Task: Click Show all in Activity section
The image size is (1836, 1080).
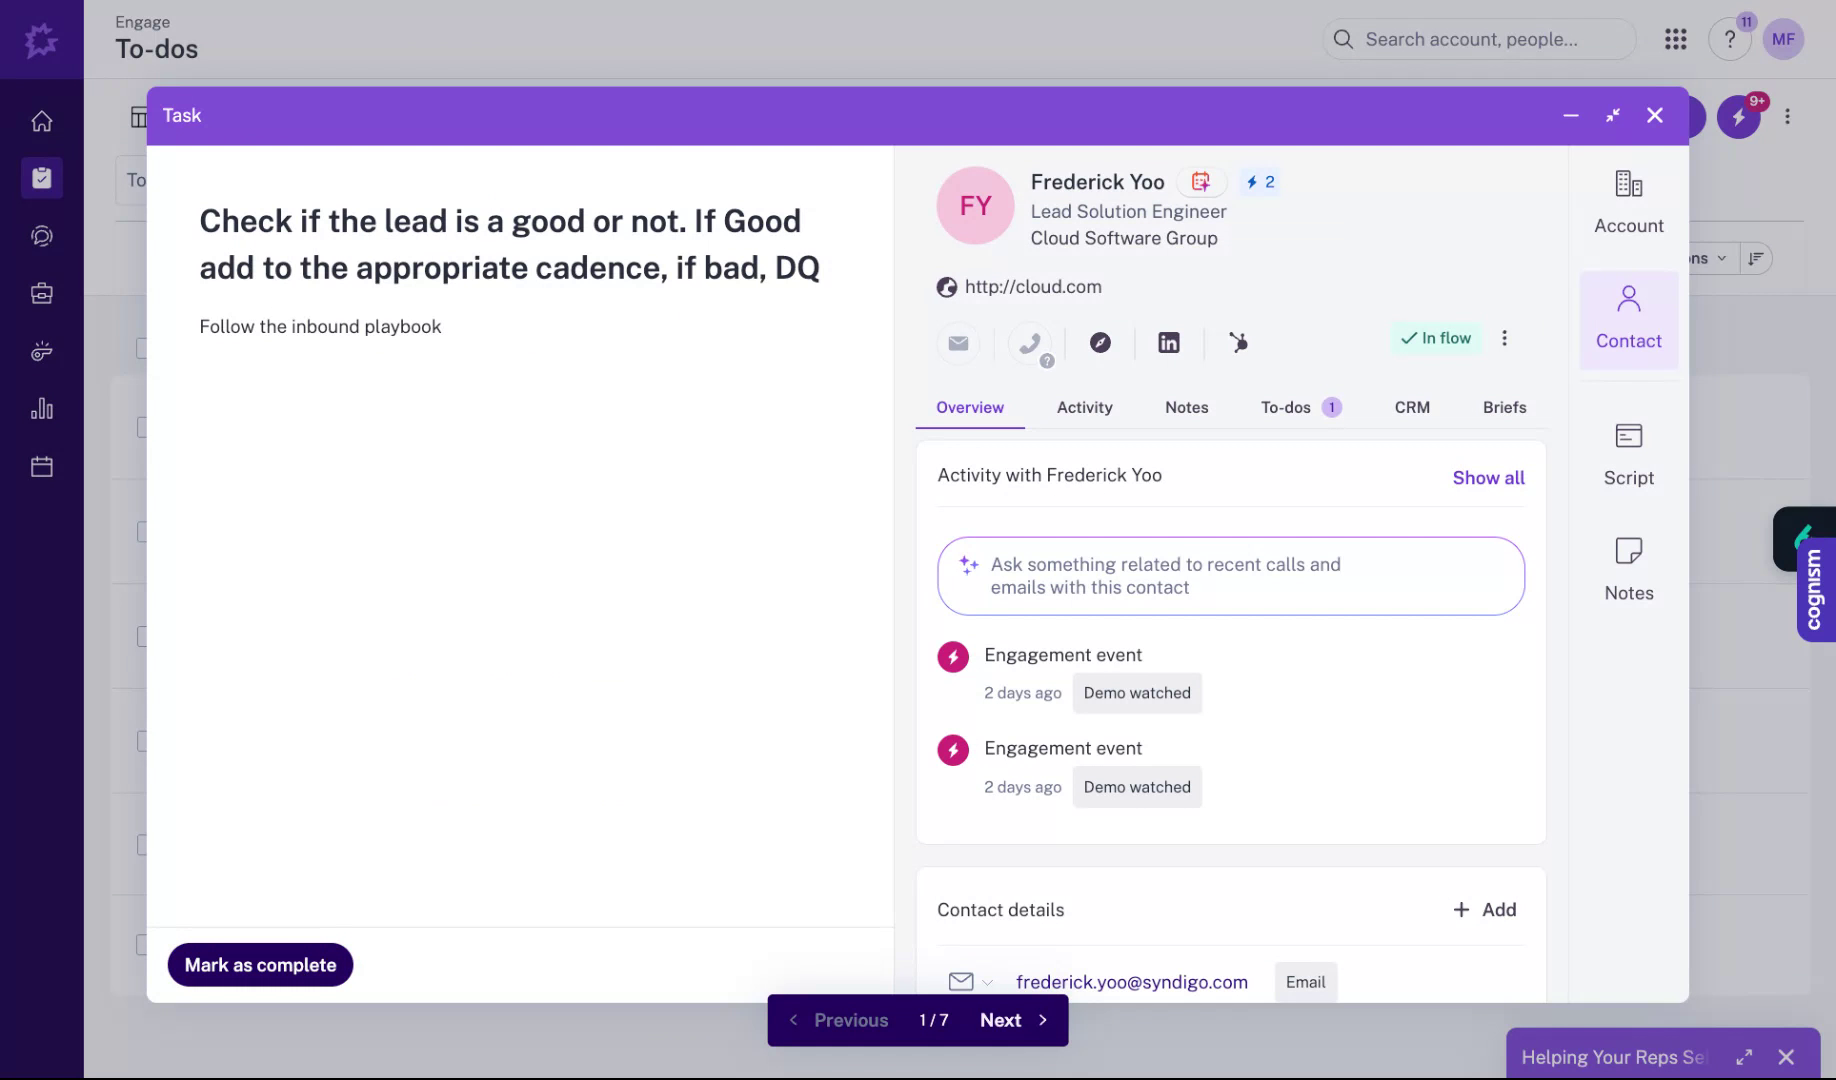Action: (x=1488, y=477)
